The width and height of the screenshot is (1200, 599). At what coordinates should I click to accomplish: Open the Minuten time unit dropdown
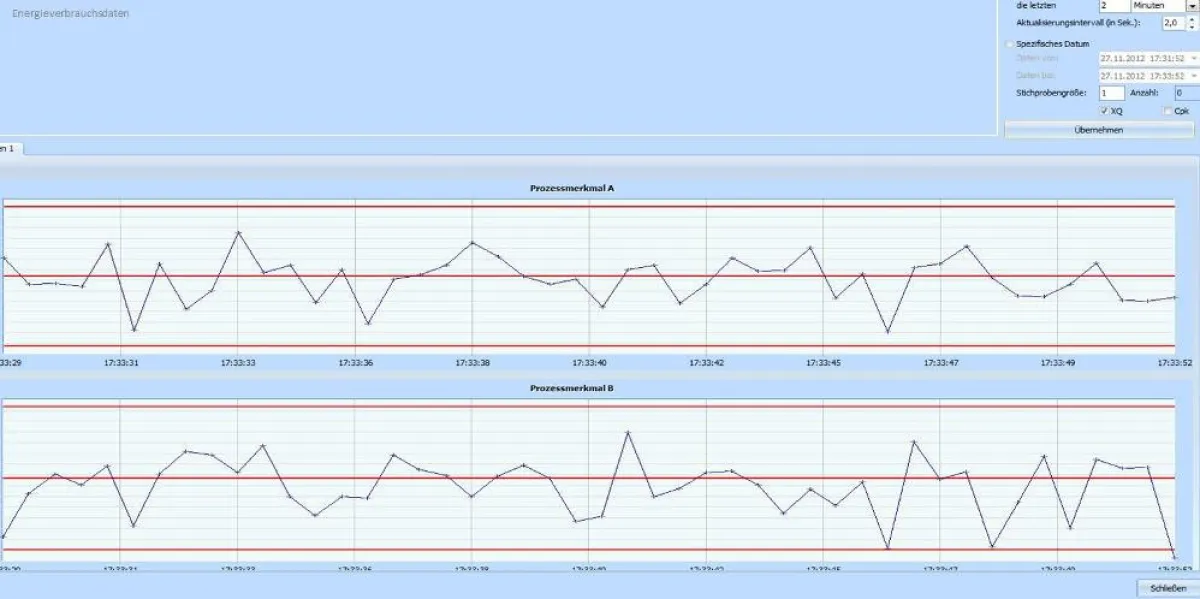coord(1190,5)
